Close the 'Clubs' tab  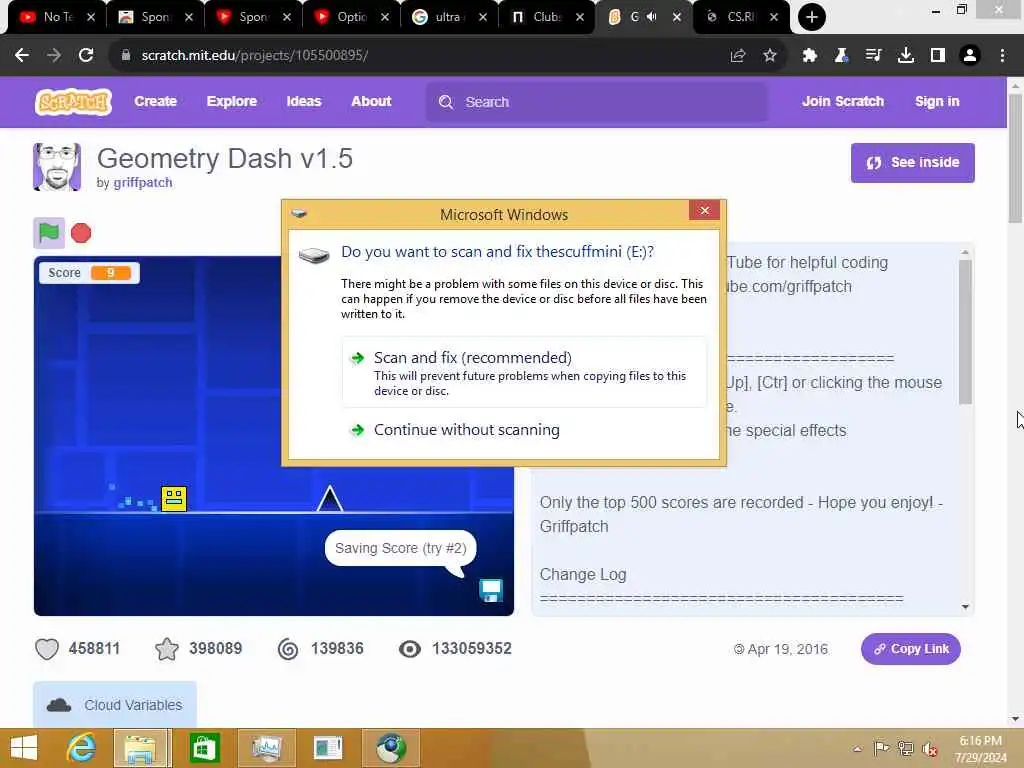(x=580, y=17)
